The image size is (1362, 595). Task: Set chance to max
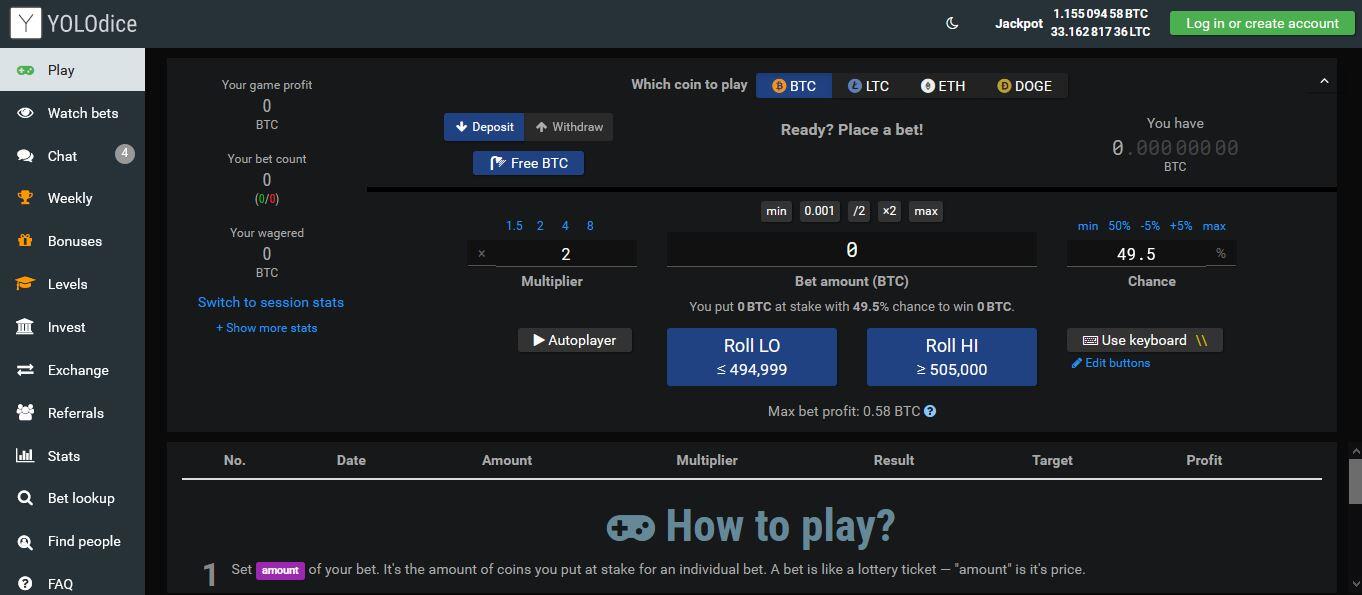[x=1214, y=226]
